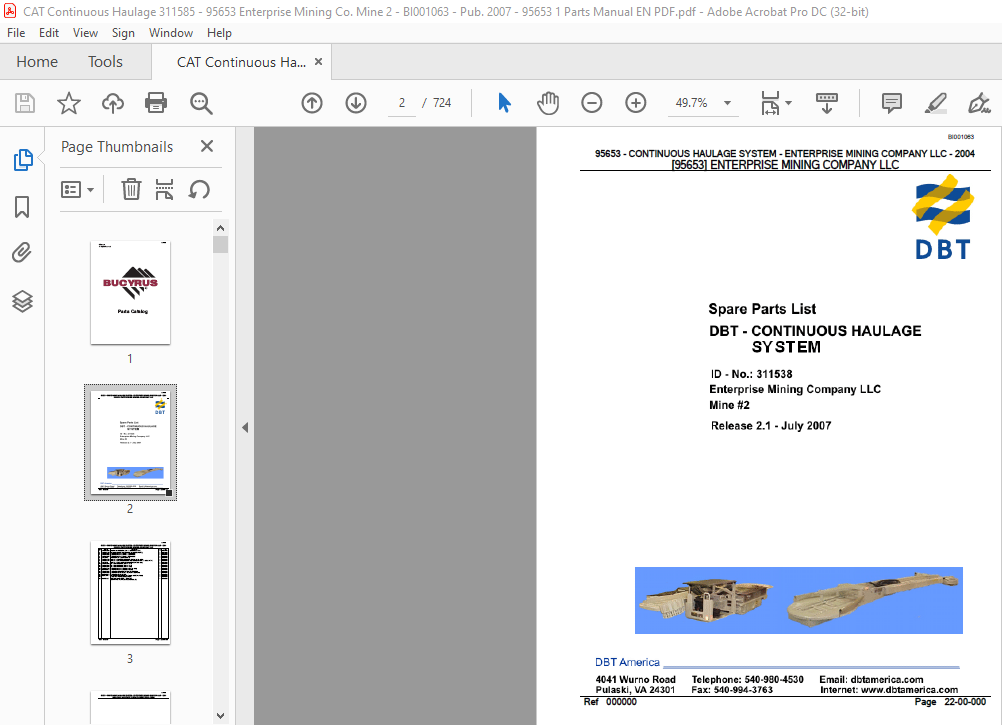The image size is (1002, 725).
Task: Click the cloud upload icon
Action: (x=112, y=103)
